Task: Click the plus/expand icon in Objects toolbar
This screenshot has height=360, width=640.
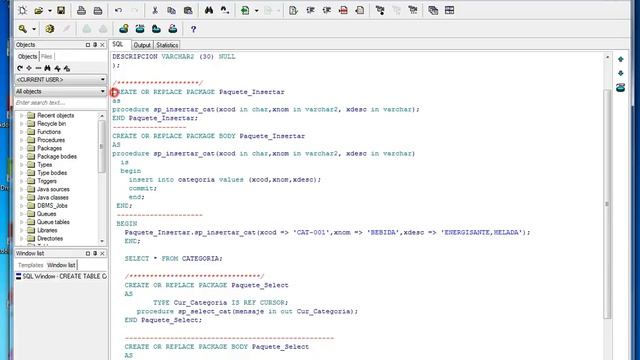Action: [29, 68]
